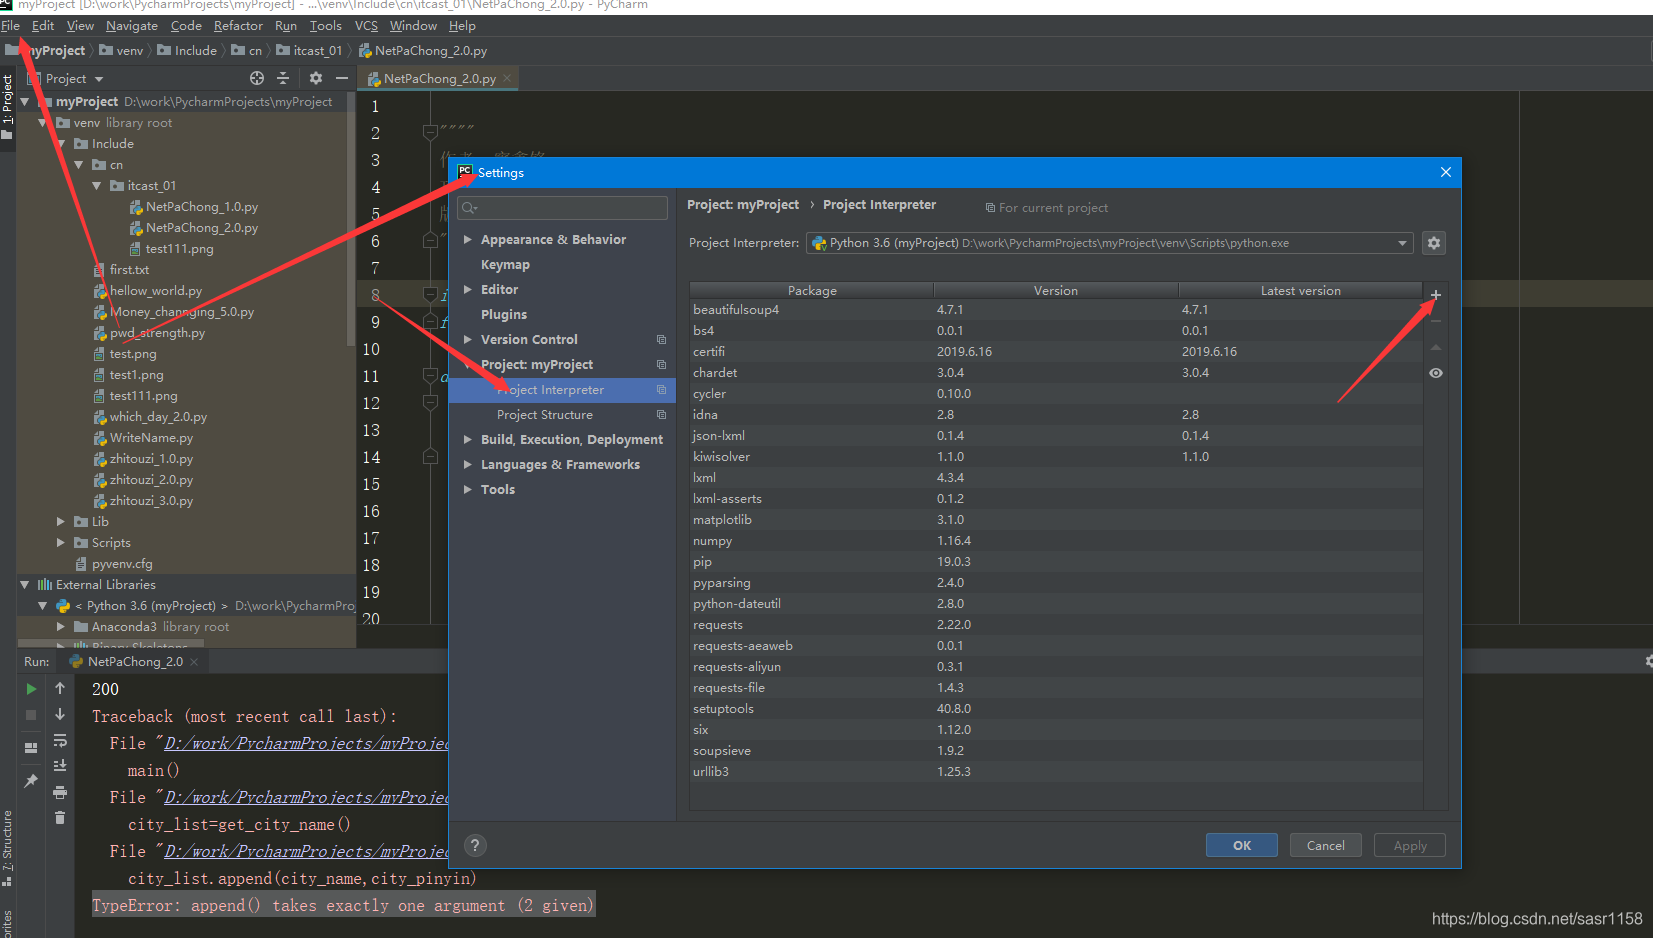Image resolution: width=1653 pixels, height=938 pixels.
Task: Collapse all in the Project panel toolbar
Action: 283,78
